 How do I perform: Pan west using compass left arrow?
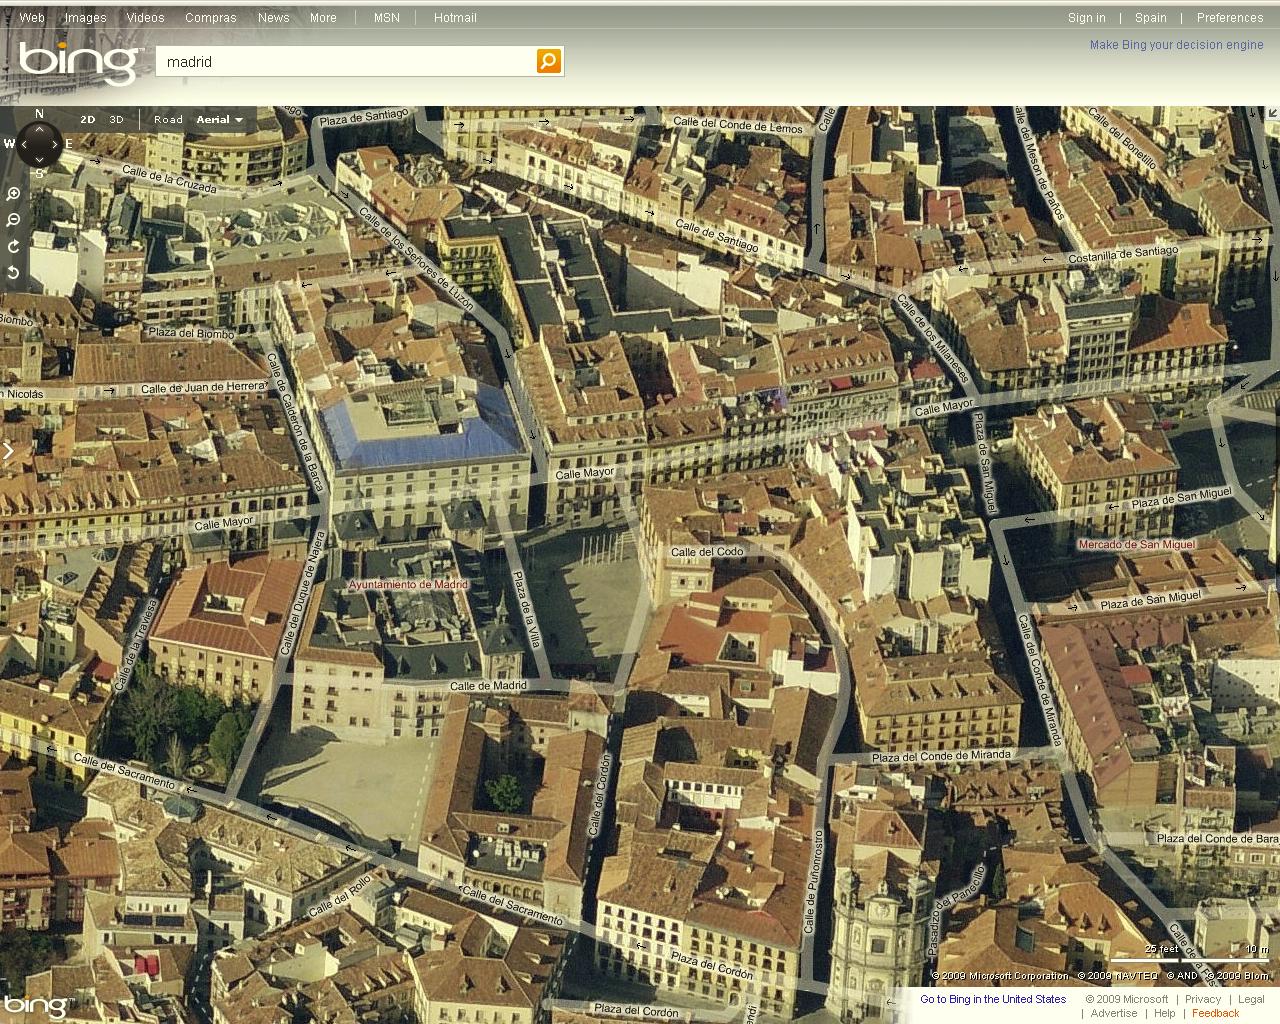[24, 144]
